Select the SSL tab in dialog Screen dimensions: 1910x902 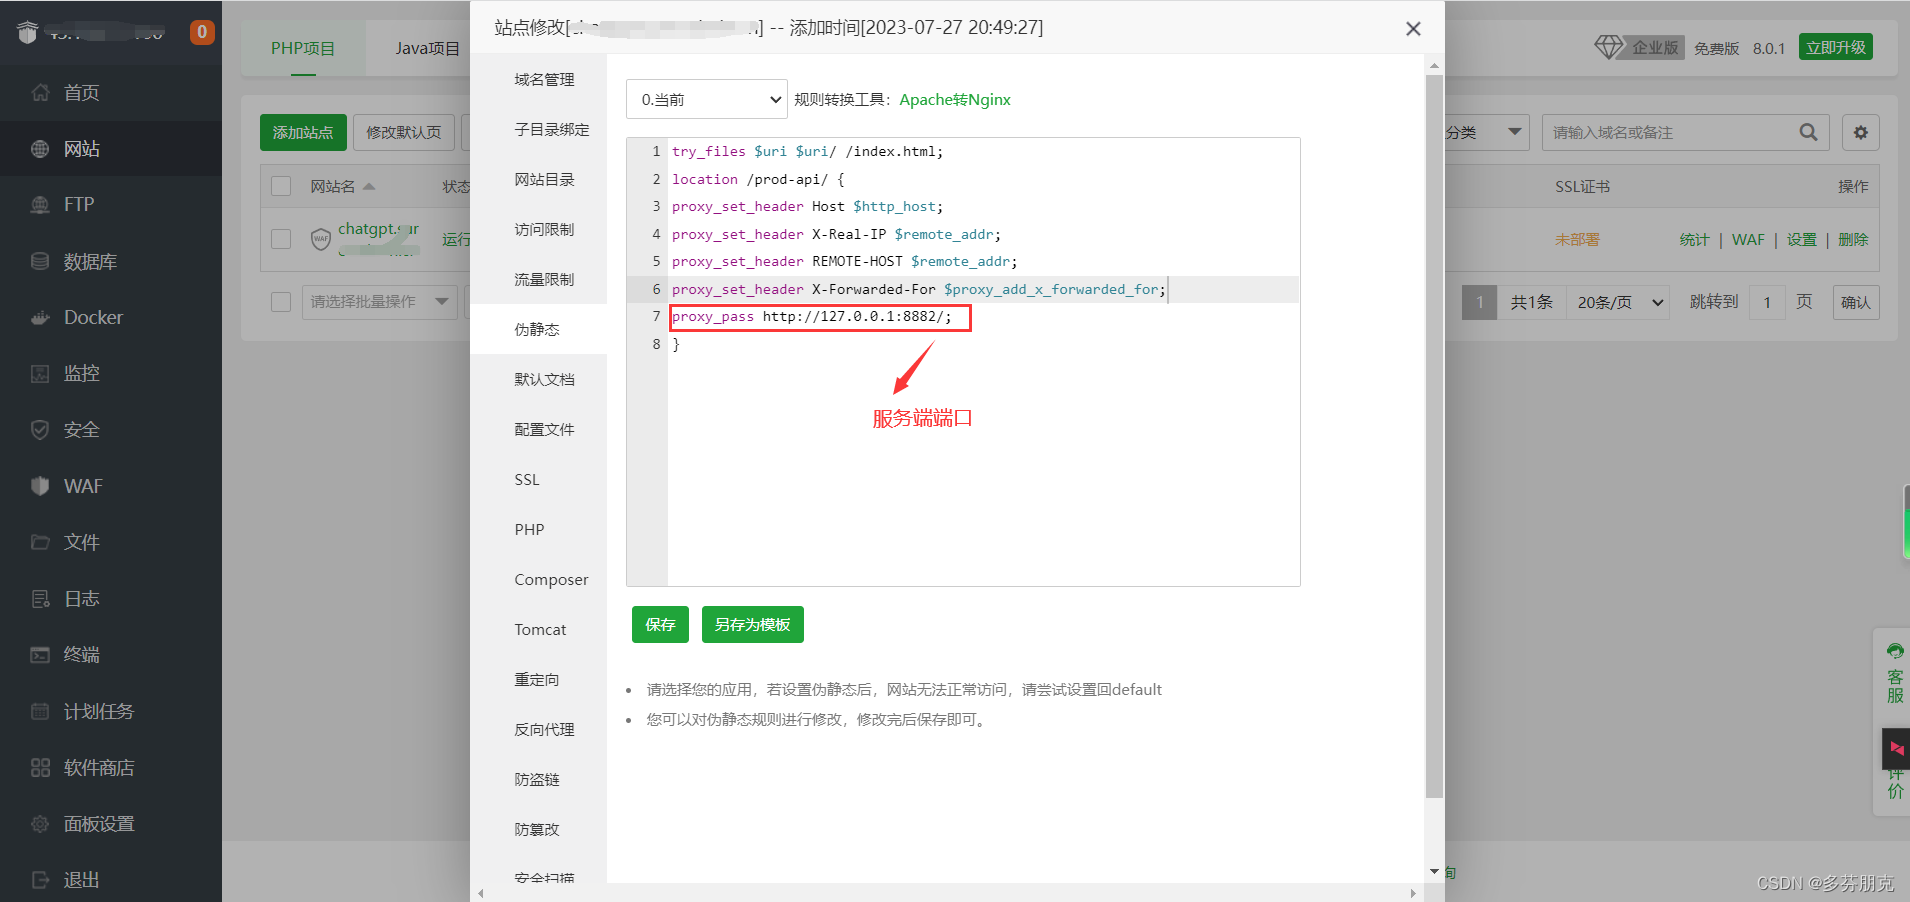tap(527, 479)
